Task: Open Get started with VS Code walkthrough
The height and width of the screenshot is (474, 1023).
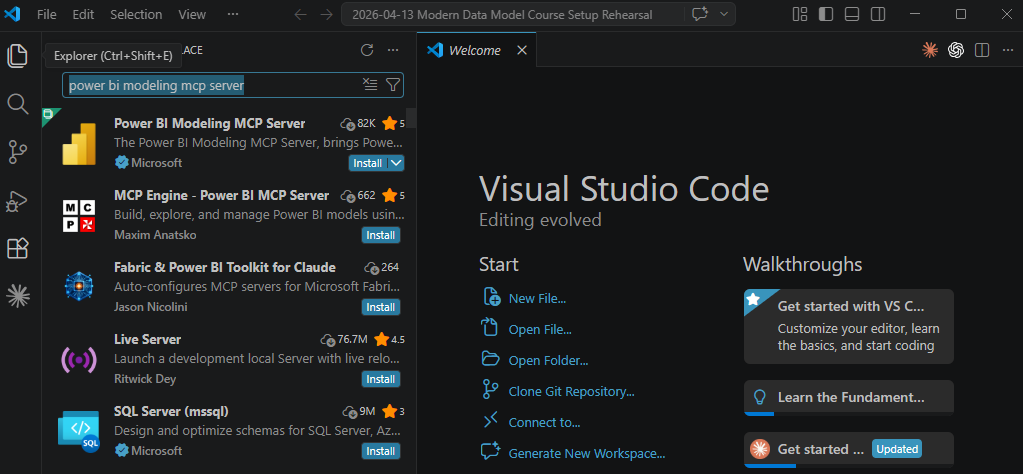Action: coord(849,326)
